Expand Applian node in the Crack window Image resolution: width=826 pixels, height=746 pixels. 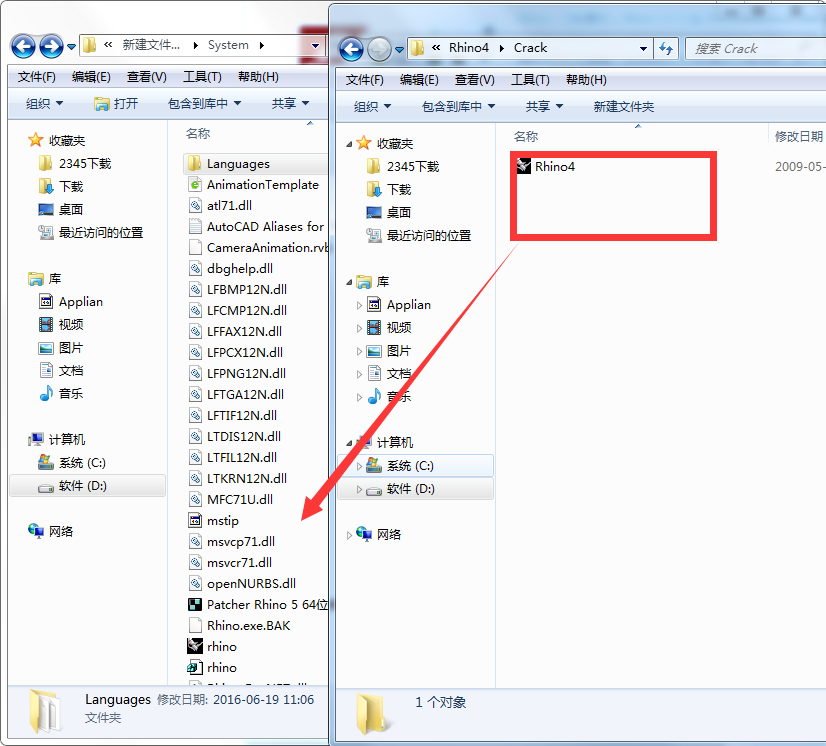(359, 306)
